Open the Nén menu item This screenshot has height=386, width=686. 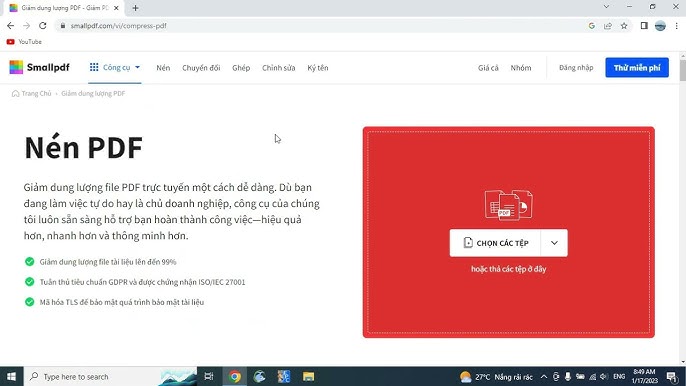point(163,68)
